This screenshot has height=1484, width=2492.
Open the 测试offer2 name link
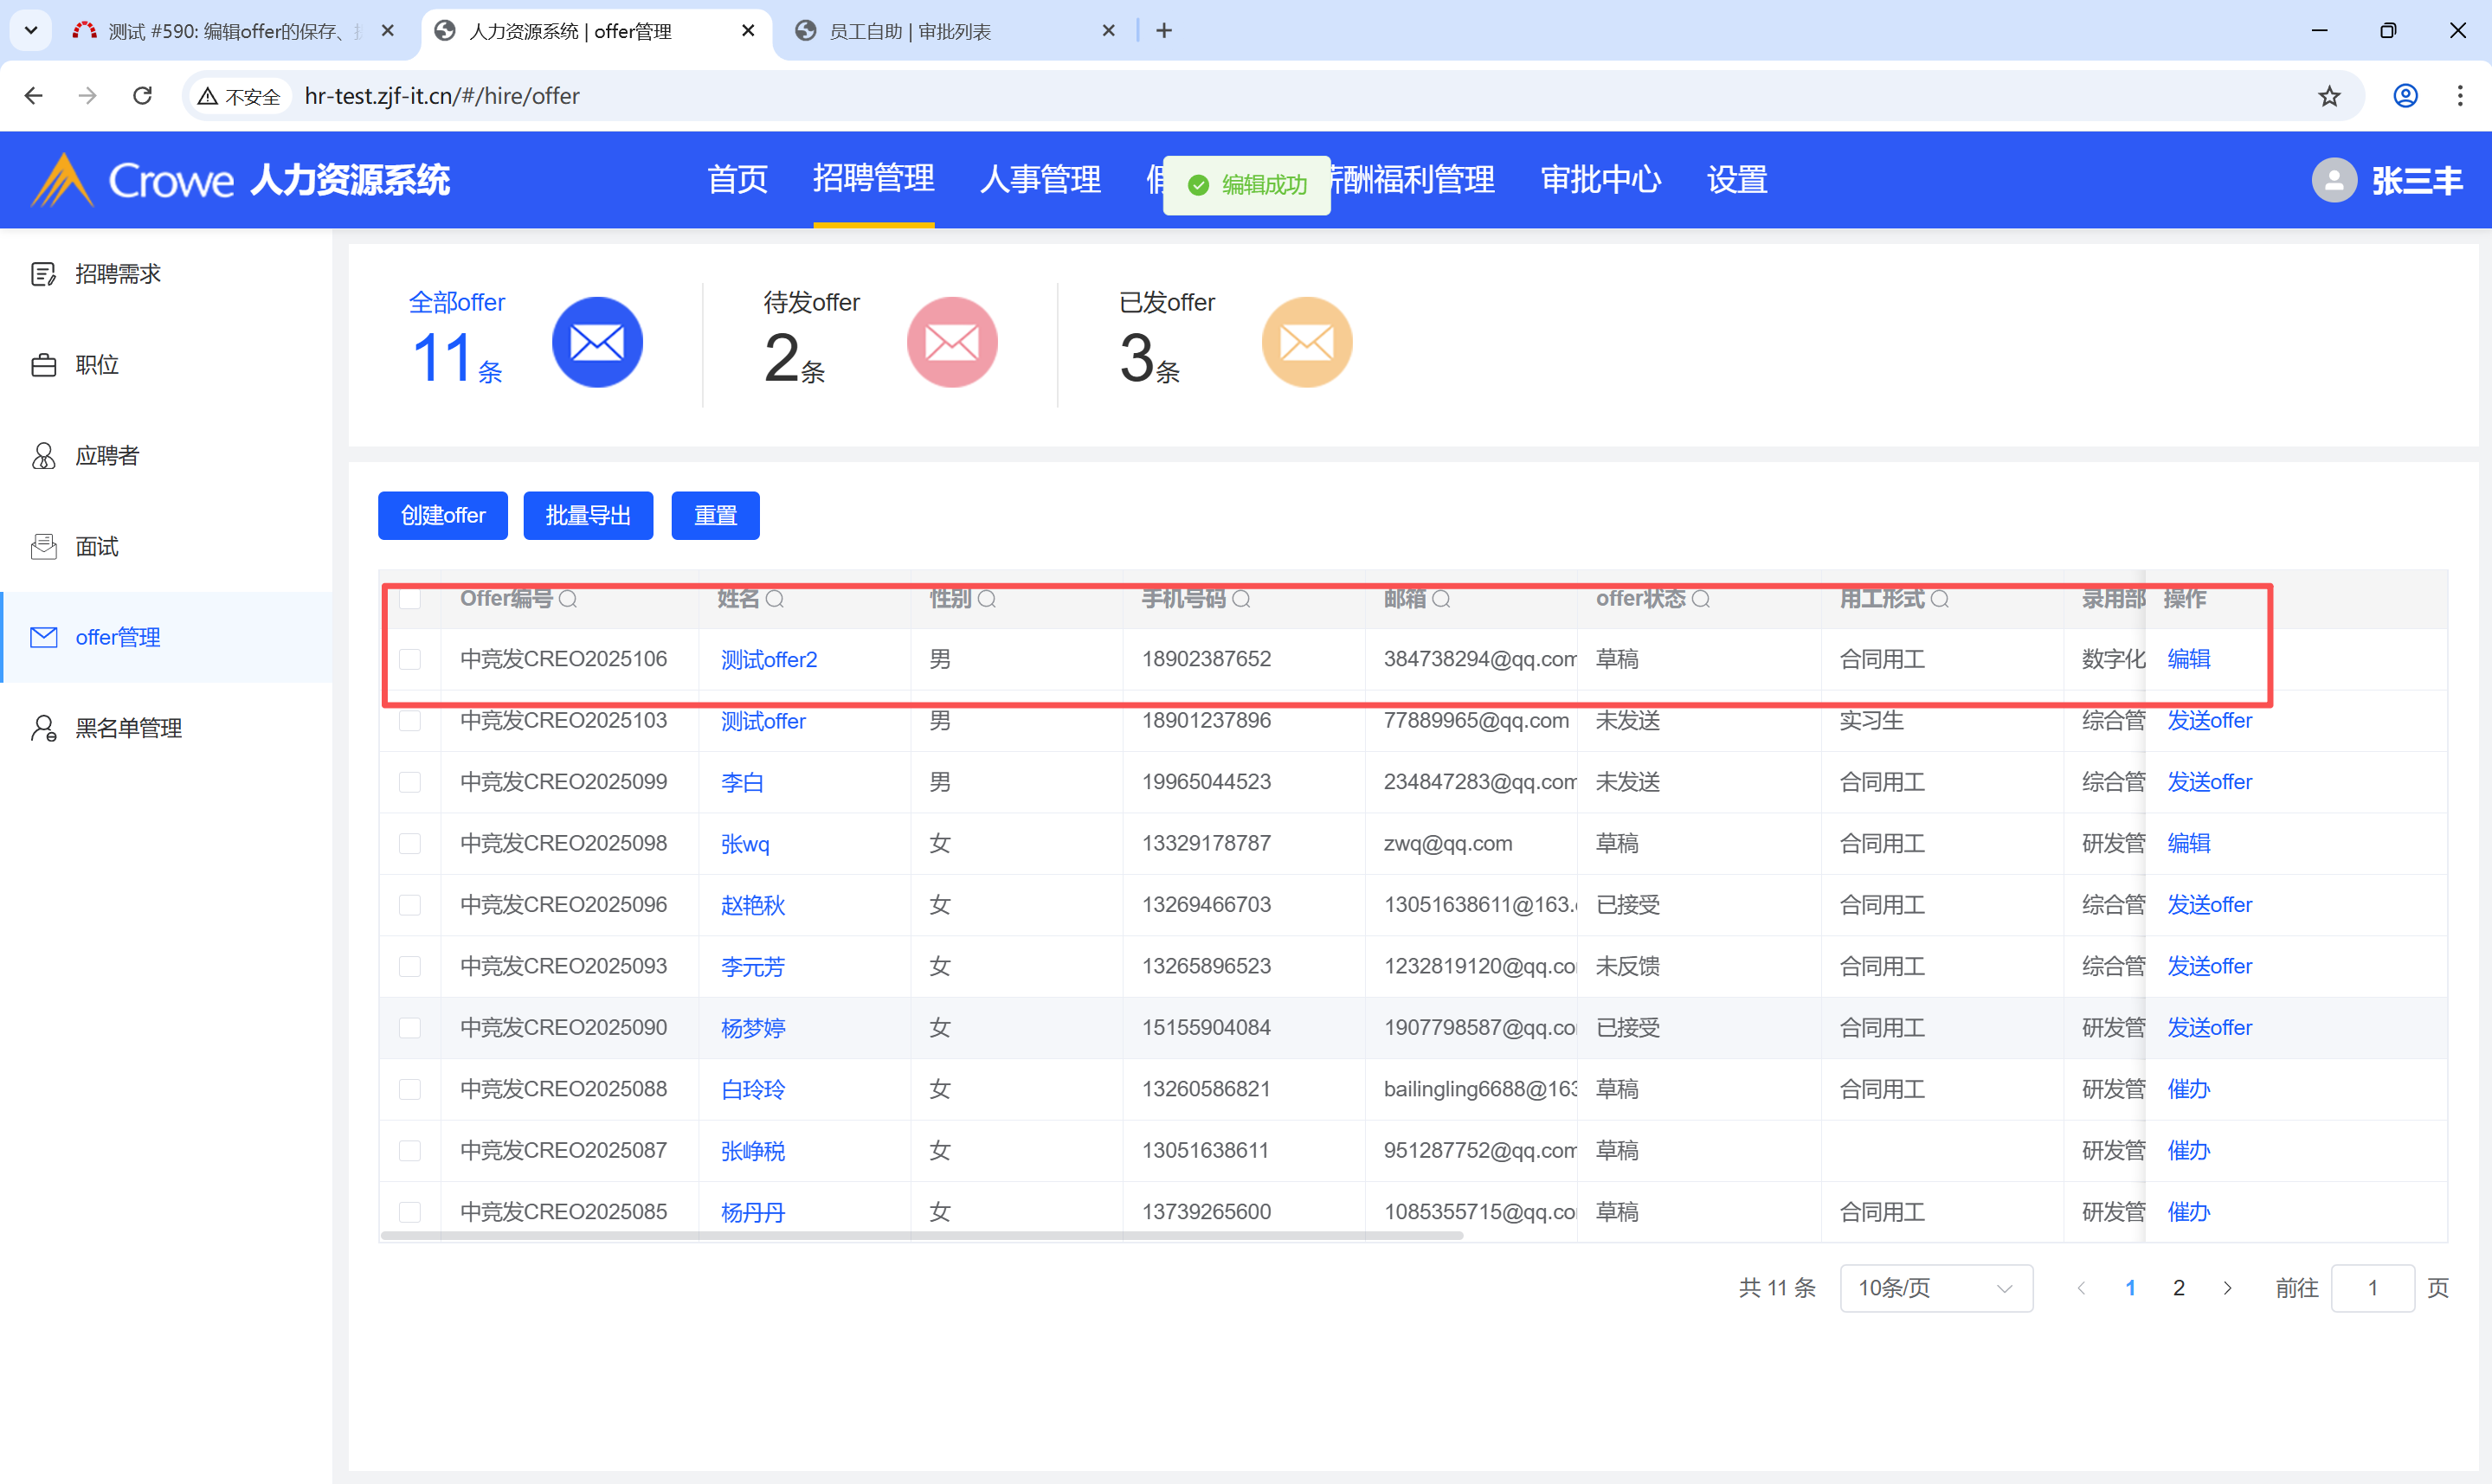click(x=768, y=660)
